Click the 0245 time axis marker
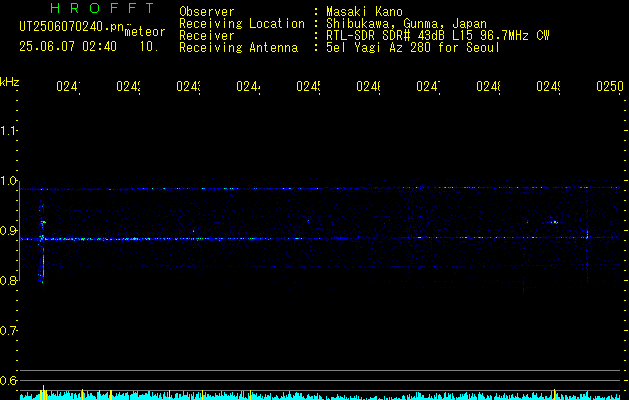The height and width of the screenshot is (400, 629). [x=308, y=86]
